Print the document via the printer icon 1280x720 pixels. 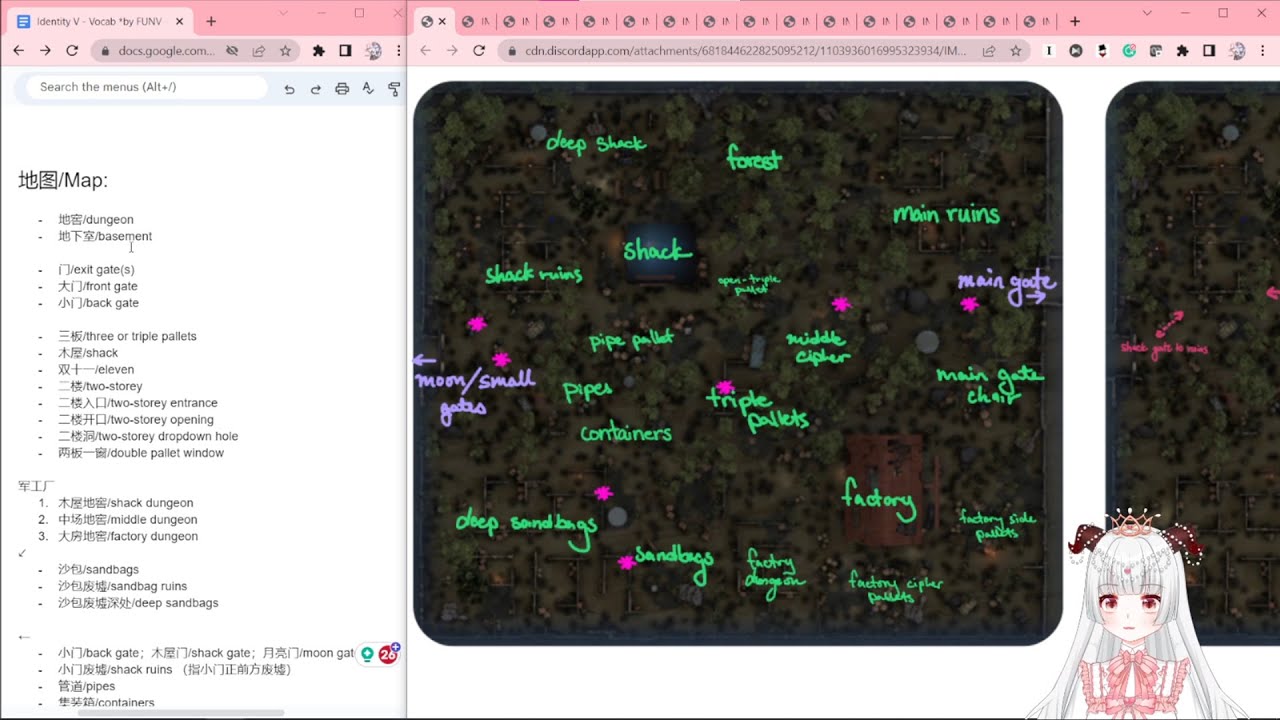click(342, 88)
